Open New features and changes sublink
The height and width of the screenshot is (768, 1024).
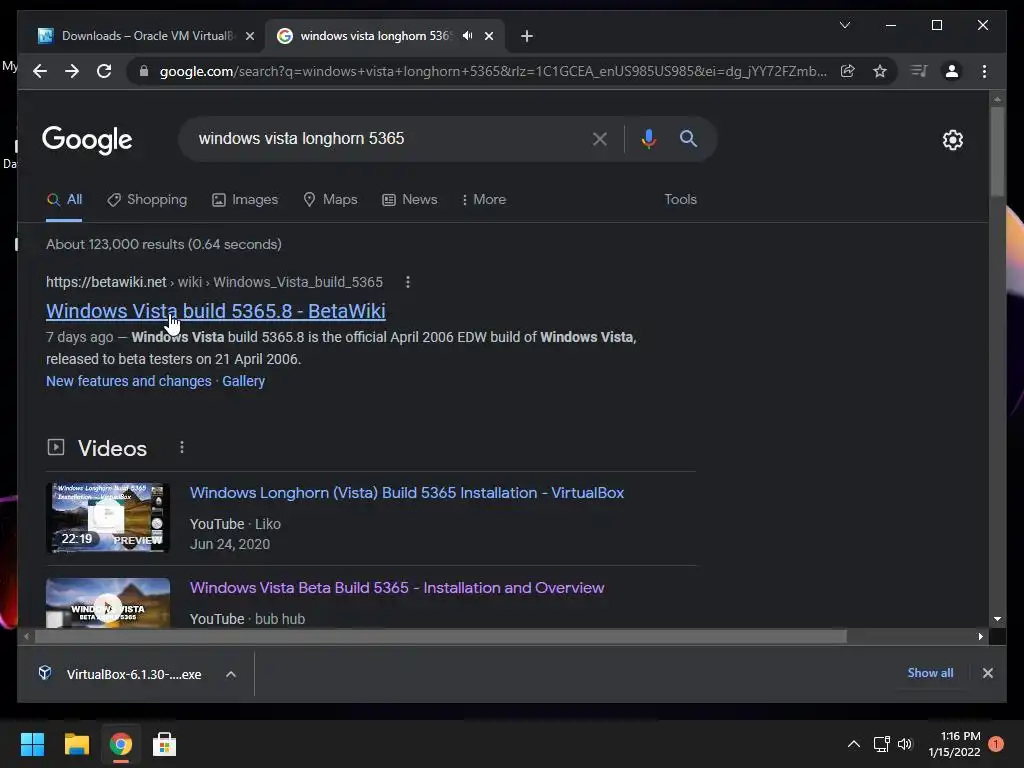pos(129,381)
